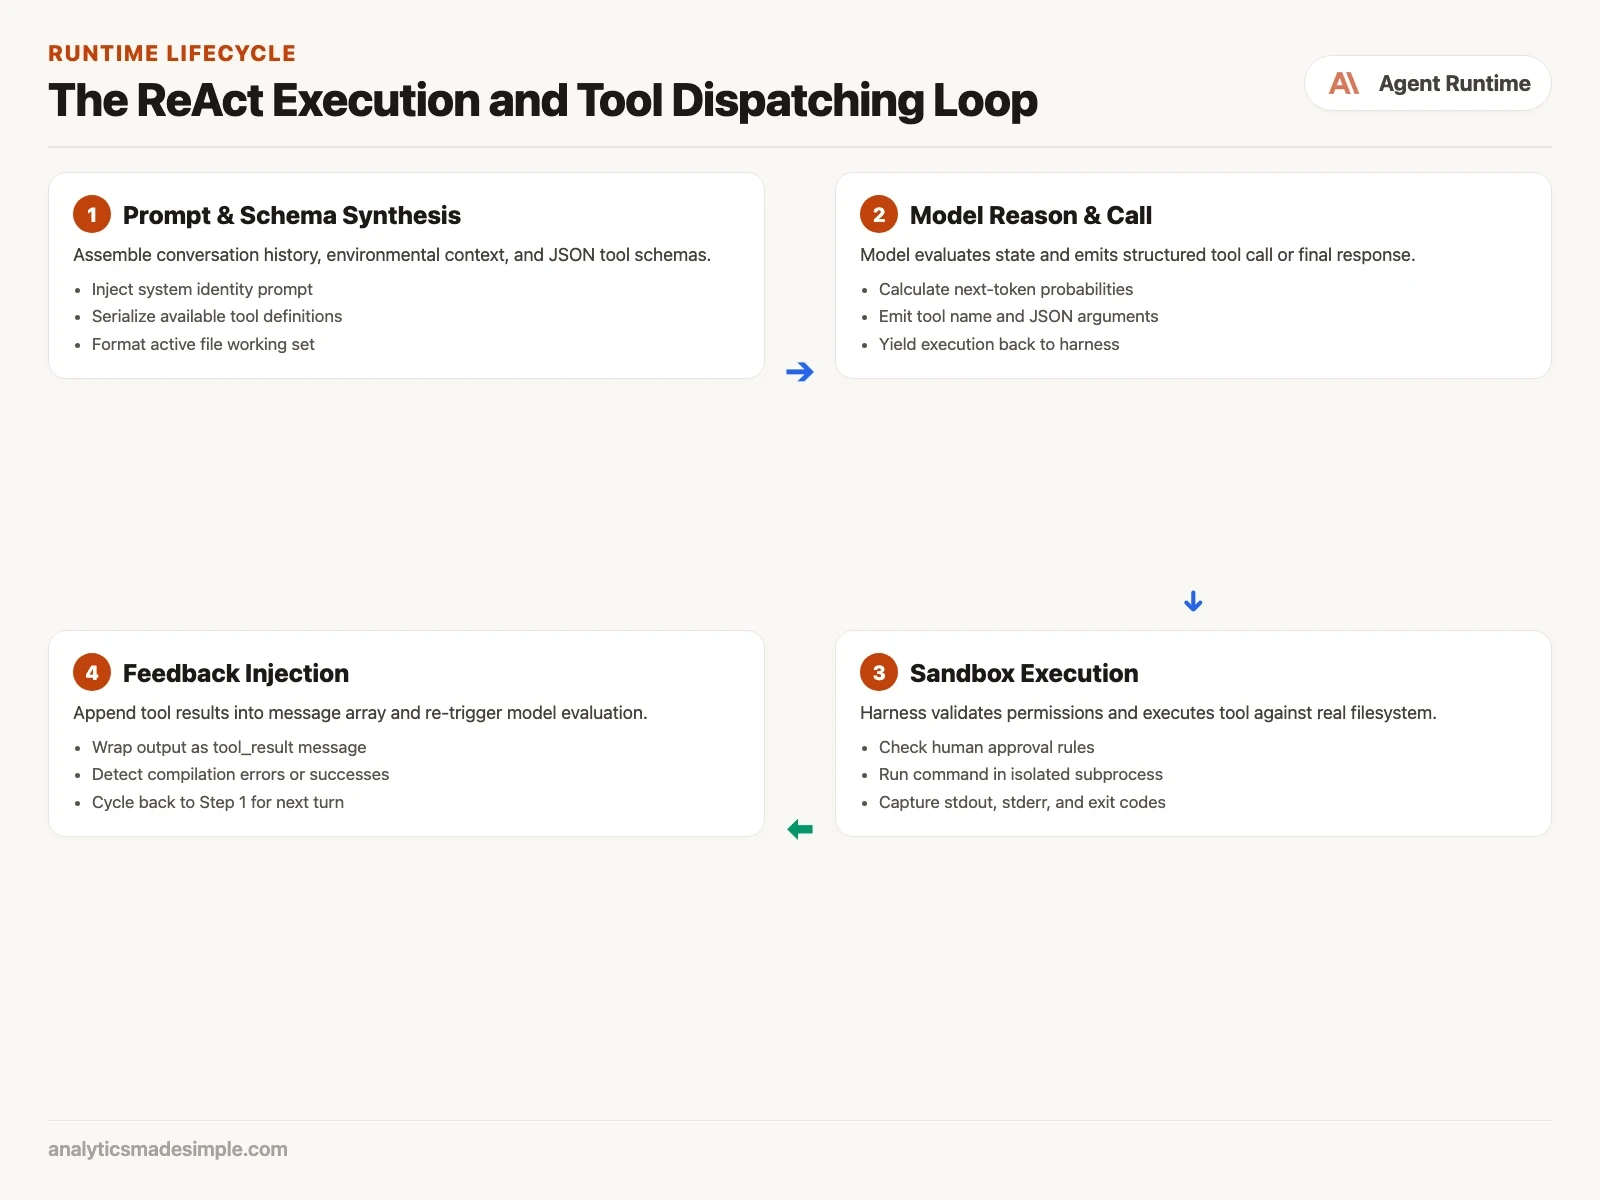
Task: Click the description 'Harness validates permissions and executes tool…'
Action: (x=1148, y=713)
